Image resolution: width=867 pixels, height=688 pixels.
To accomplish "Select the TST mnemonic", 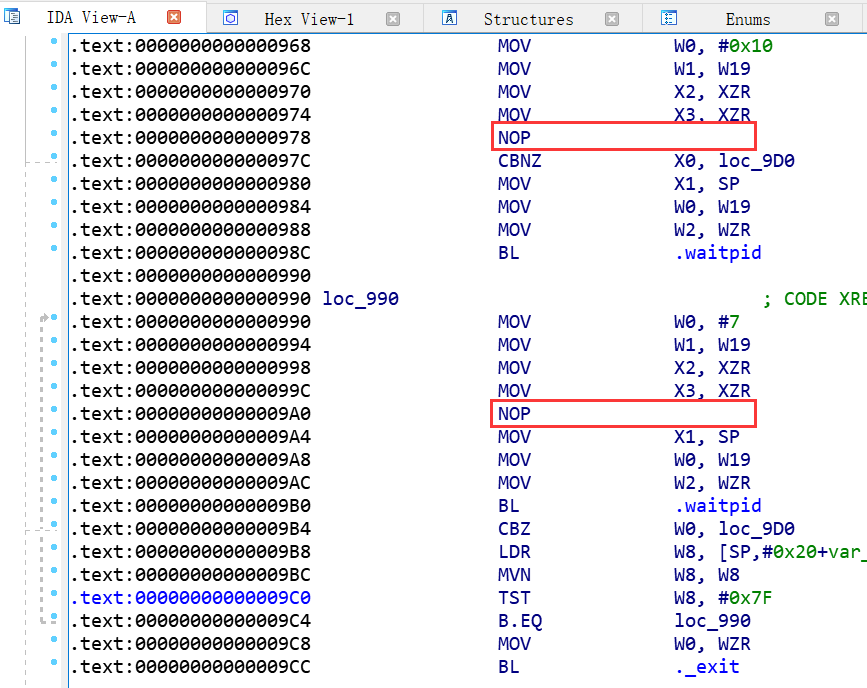I will [514, 597].
